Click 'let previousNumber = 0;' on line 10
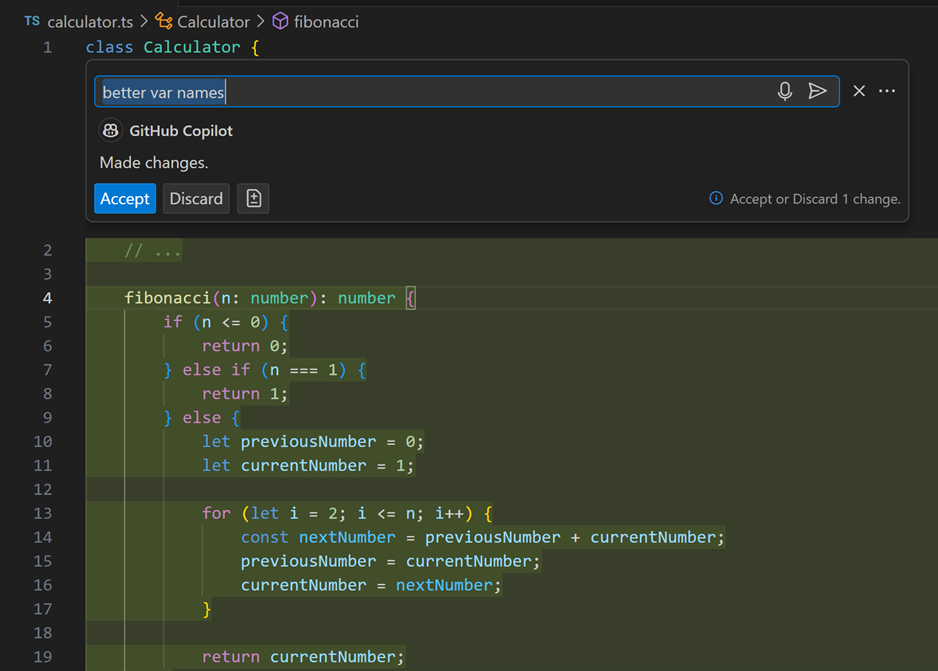This screenshot has width=938, height=671. pos(313,442)
